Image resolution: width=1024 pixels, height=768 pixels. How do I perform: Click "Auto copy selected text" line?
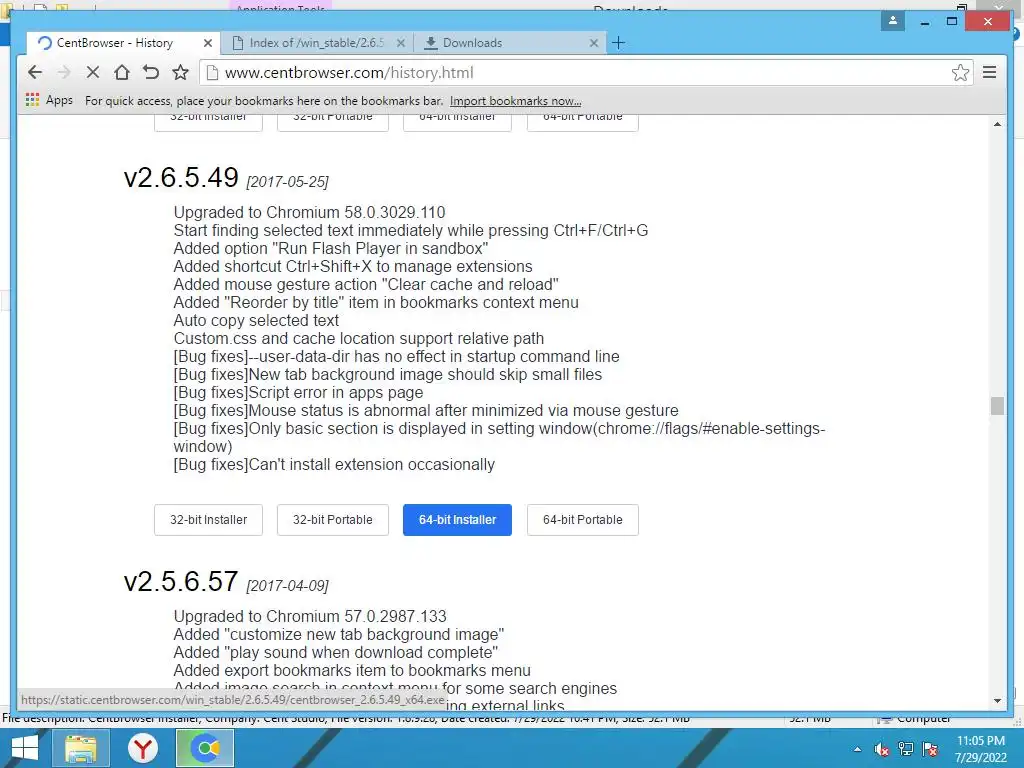pos(256,321)
